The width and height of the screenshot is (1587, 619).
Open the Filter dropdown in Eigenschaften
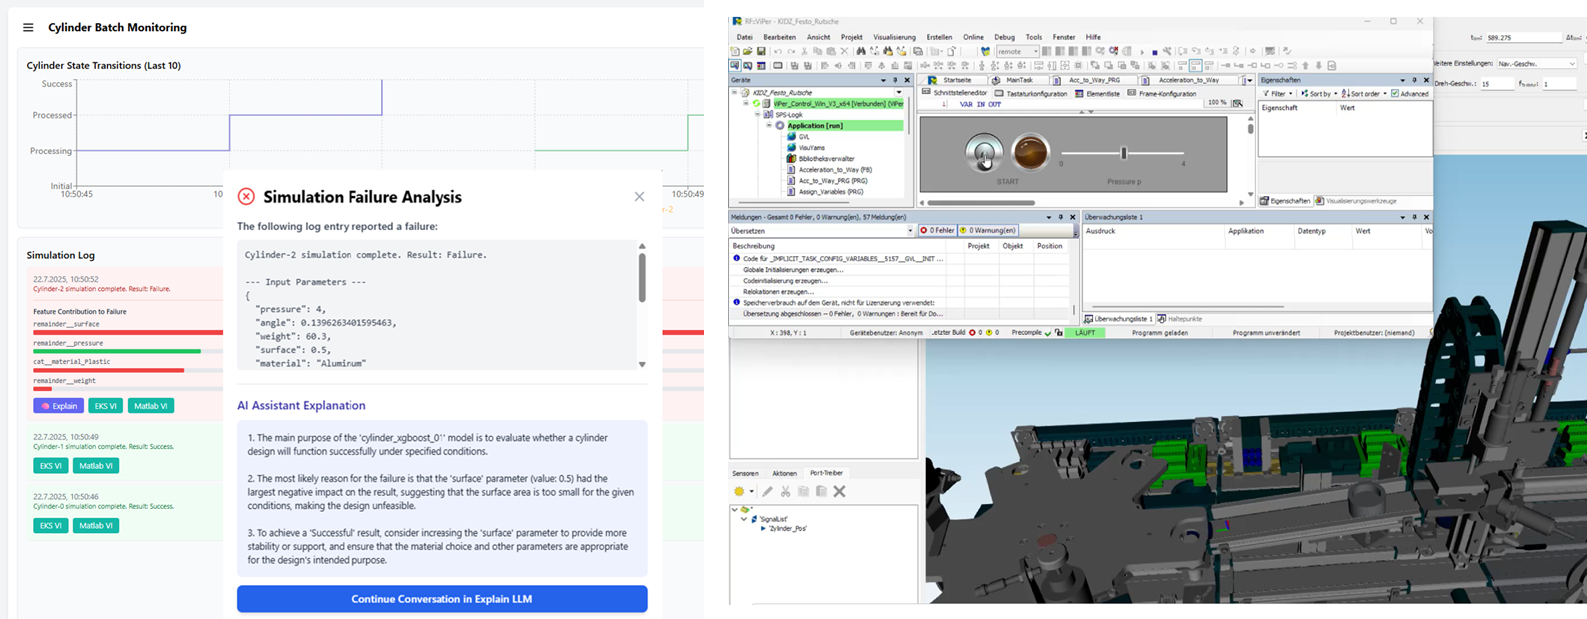[1277, 93]
